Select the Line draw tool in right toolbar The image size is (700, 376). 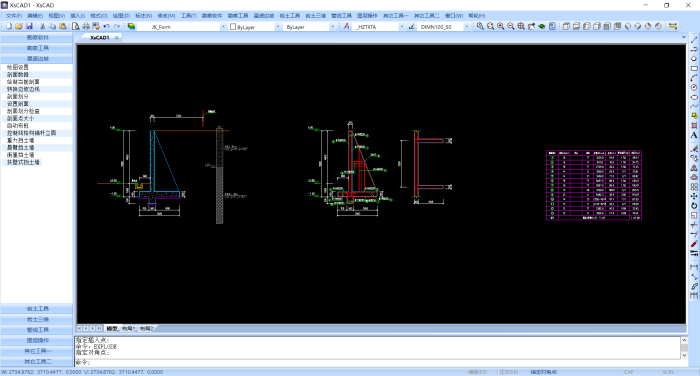pyautogui.click(x=694, y=40)
